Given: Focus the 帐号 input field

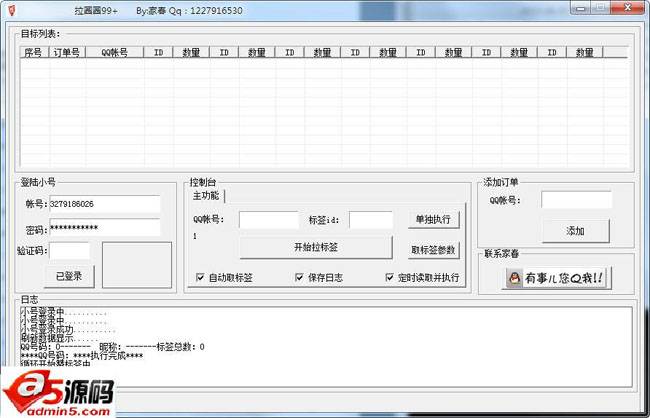Looking at the screenshot, I should [104, 204].
